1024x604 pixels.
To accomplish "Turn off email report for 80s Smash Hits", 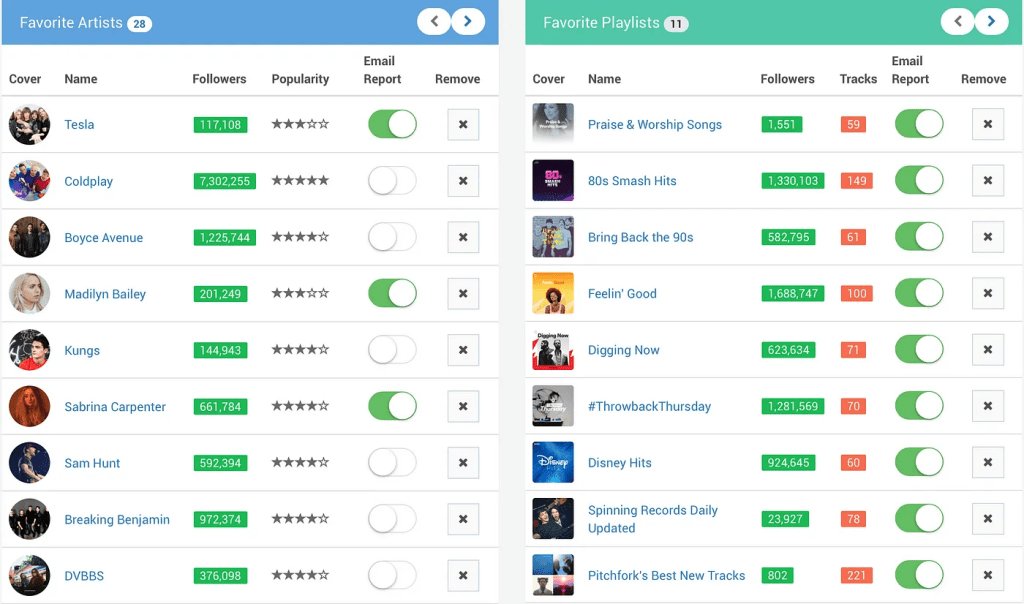I will pos(918,181).
